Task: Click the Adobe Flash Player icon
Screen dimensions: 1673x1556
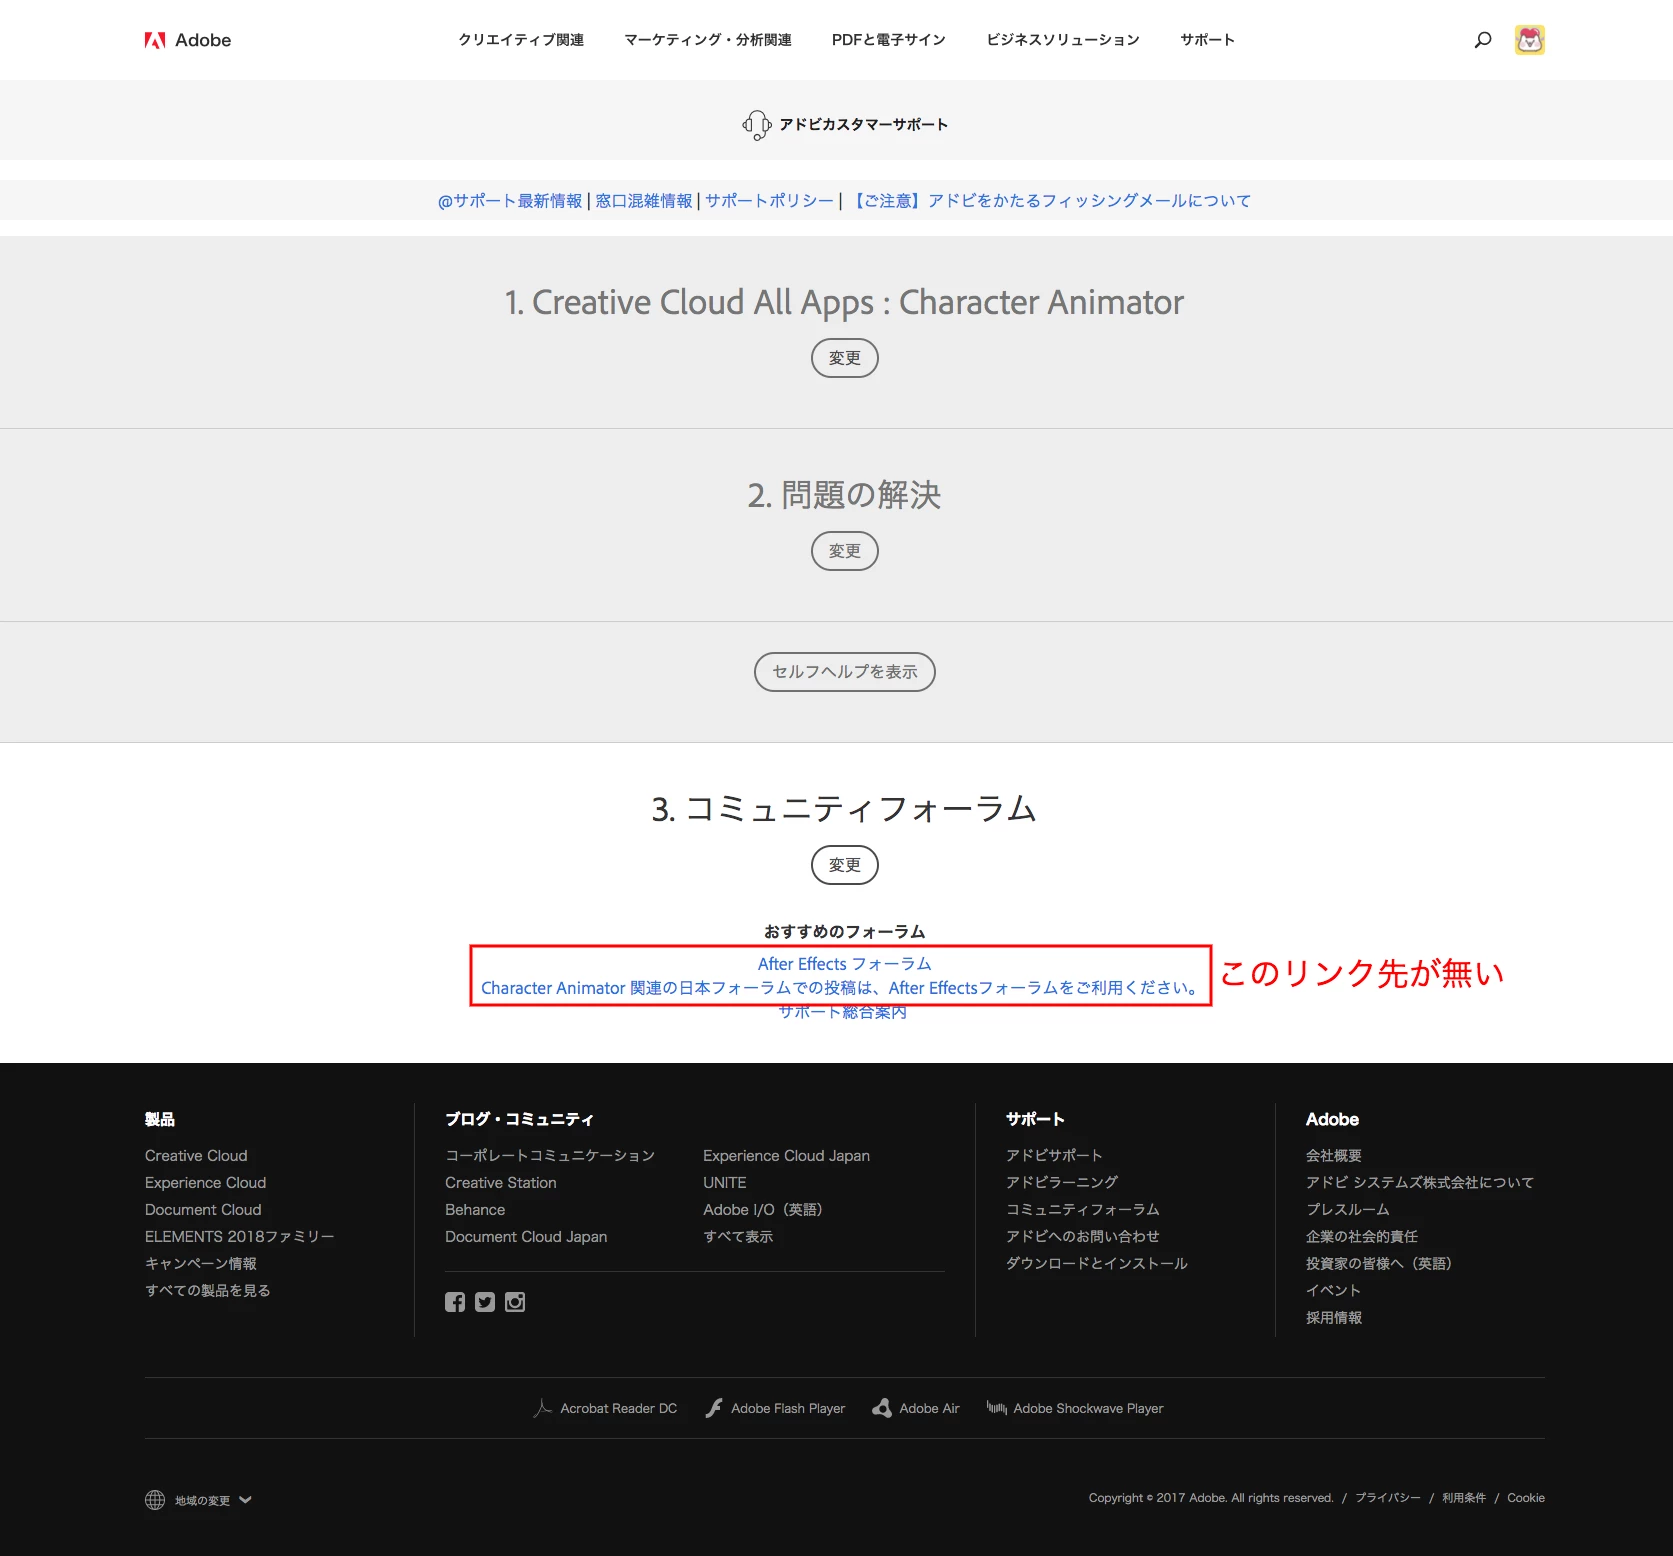Action: pyautogui.click(x=714, y=1408)
